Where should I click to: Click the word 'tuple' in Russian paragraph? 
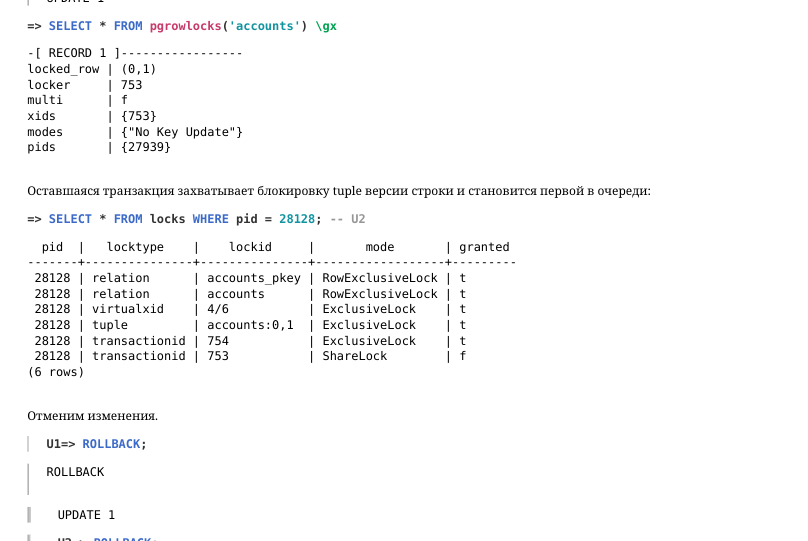point(347,191)
